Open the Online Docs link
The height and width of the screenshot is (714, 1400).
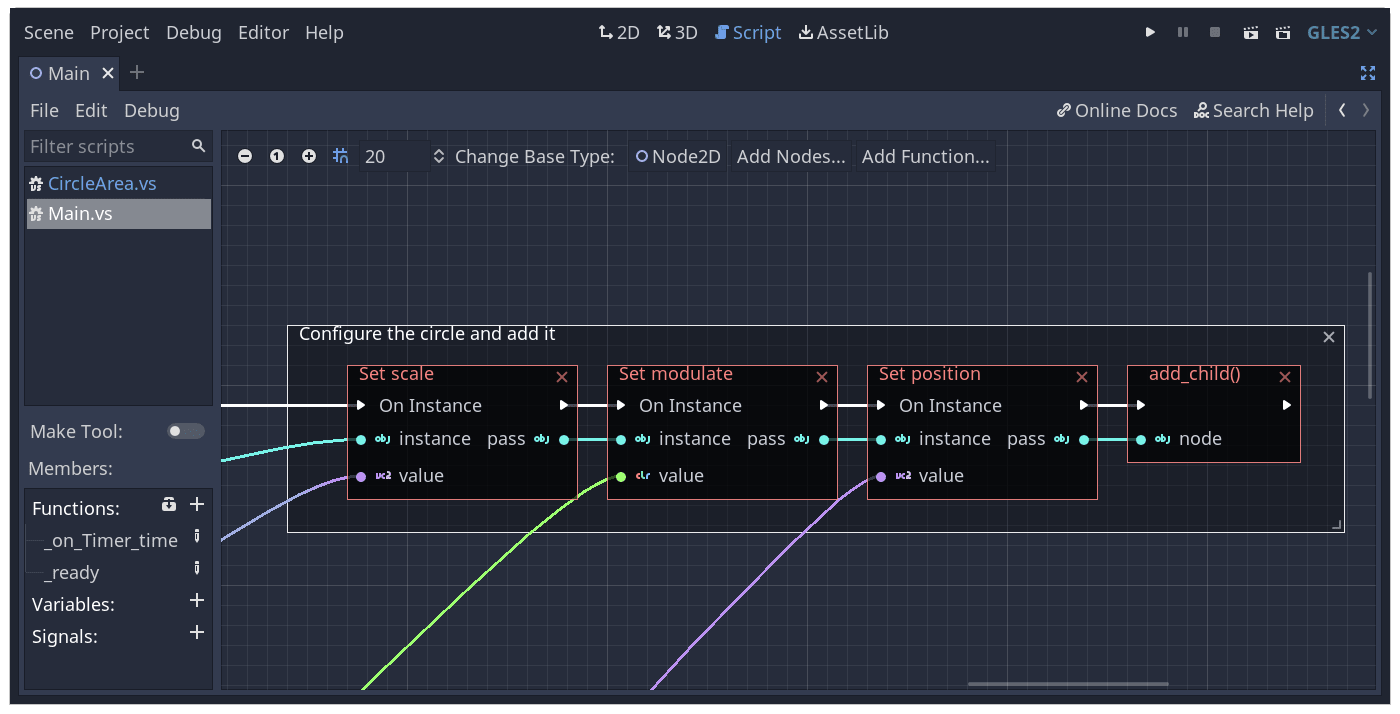[x=1116, y=110]
